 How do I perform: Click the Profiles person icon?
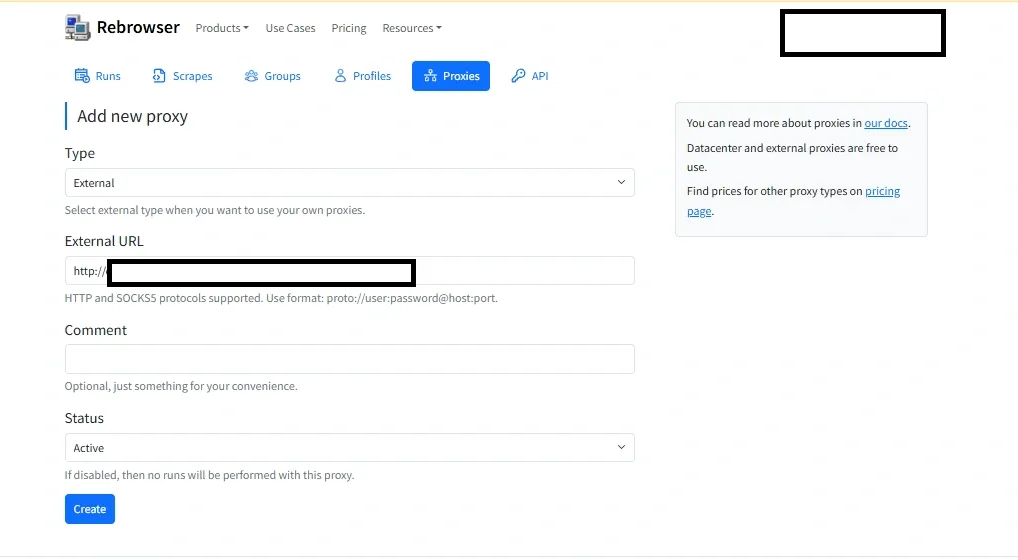coord(340,75)
